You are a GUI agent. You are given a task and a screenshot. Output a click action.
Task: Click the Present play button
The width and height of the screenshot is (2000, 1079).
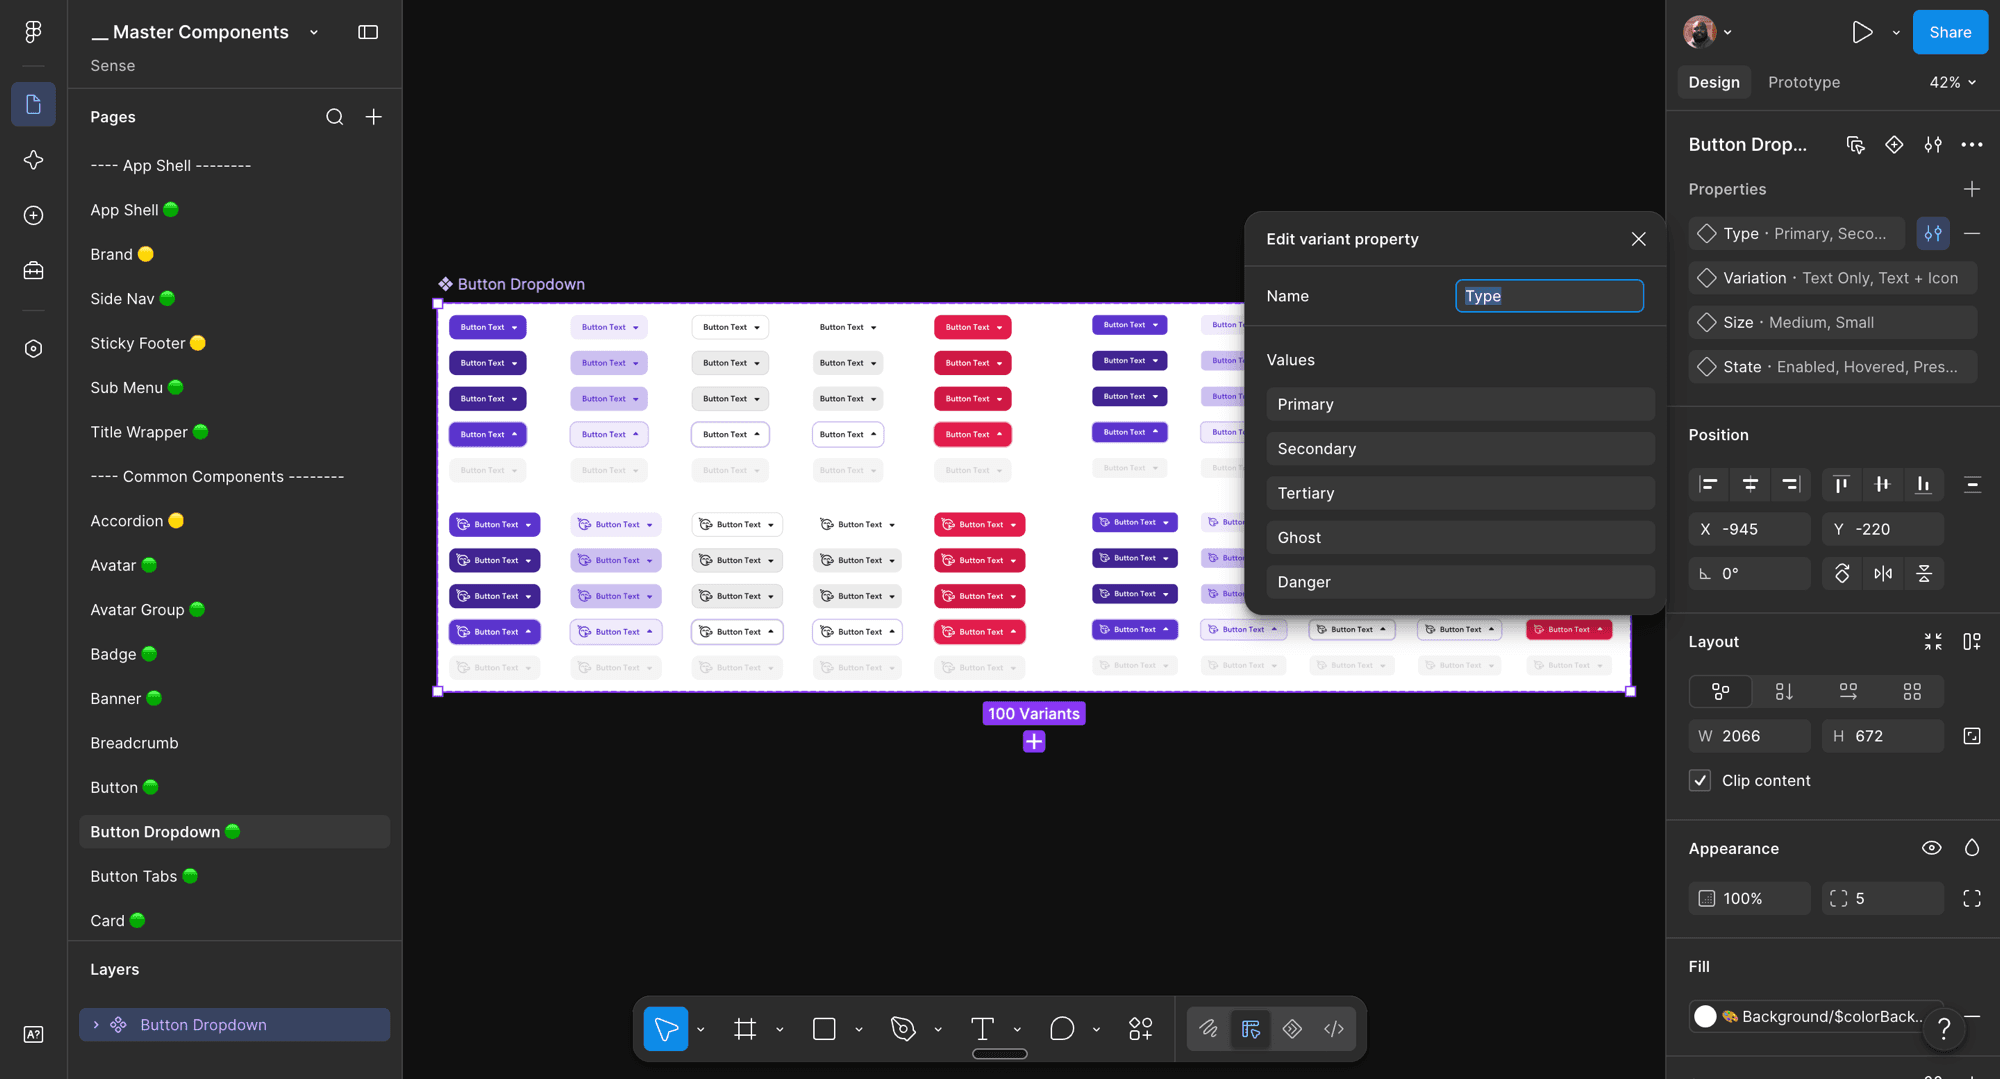1862,32
